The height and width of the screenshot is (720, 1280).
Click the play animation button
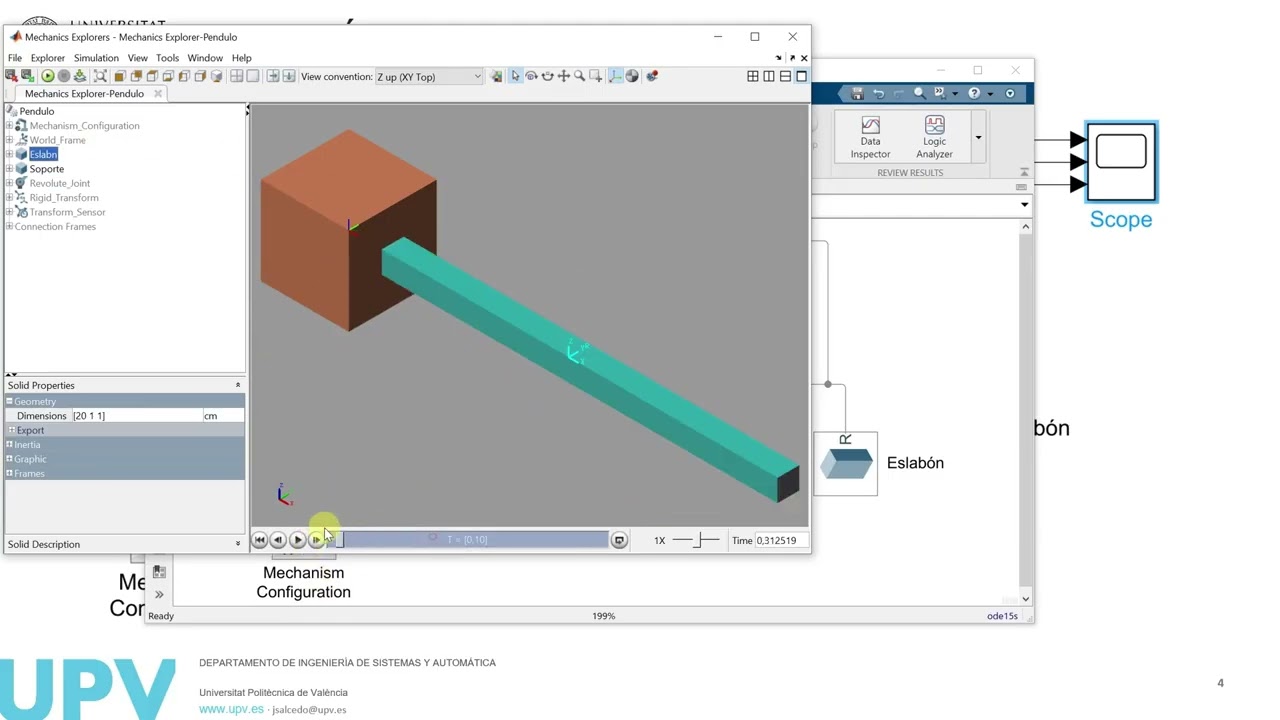297,540
